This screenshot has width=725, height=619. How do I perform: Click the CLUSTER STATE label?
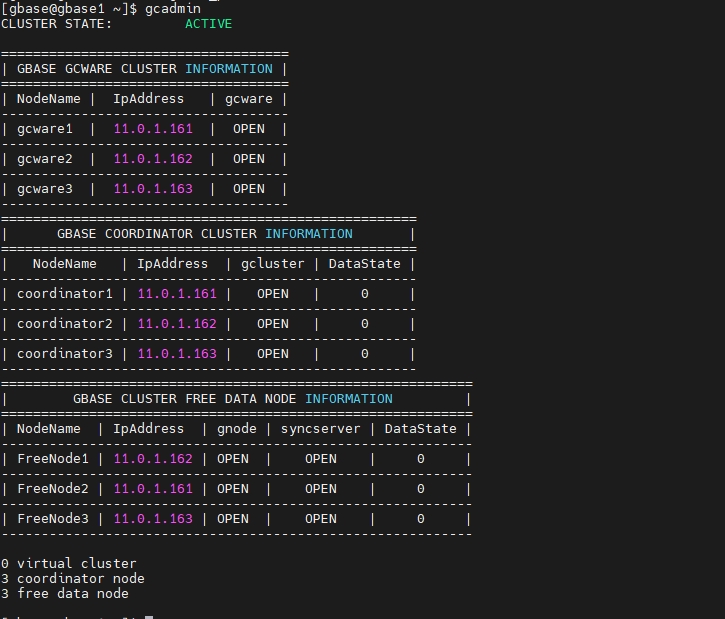[x=56, y=24]
